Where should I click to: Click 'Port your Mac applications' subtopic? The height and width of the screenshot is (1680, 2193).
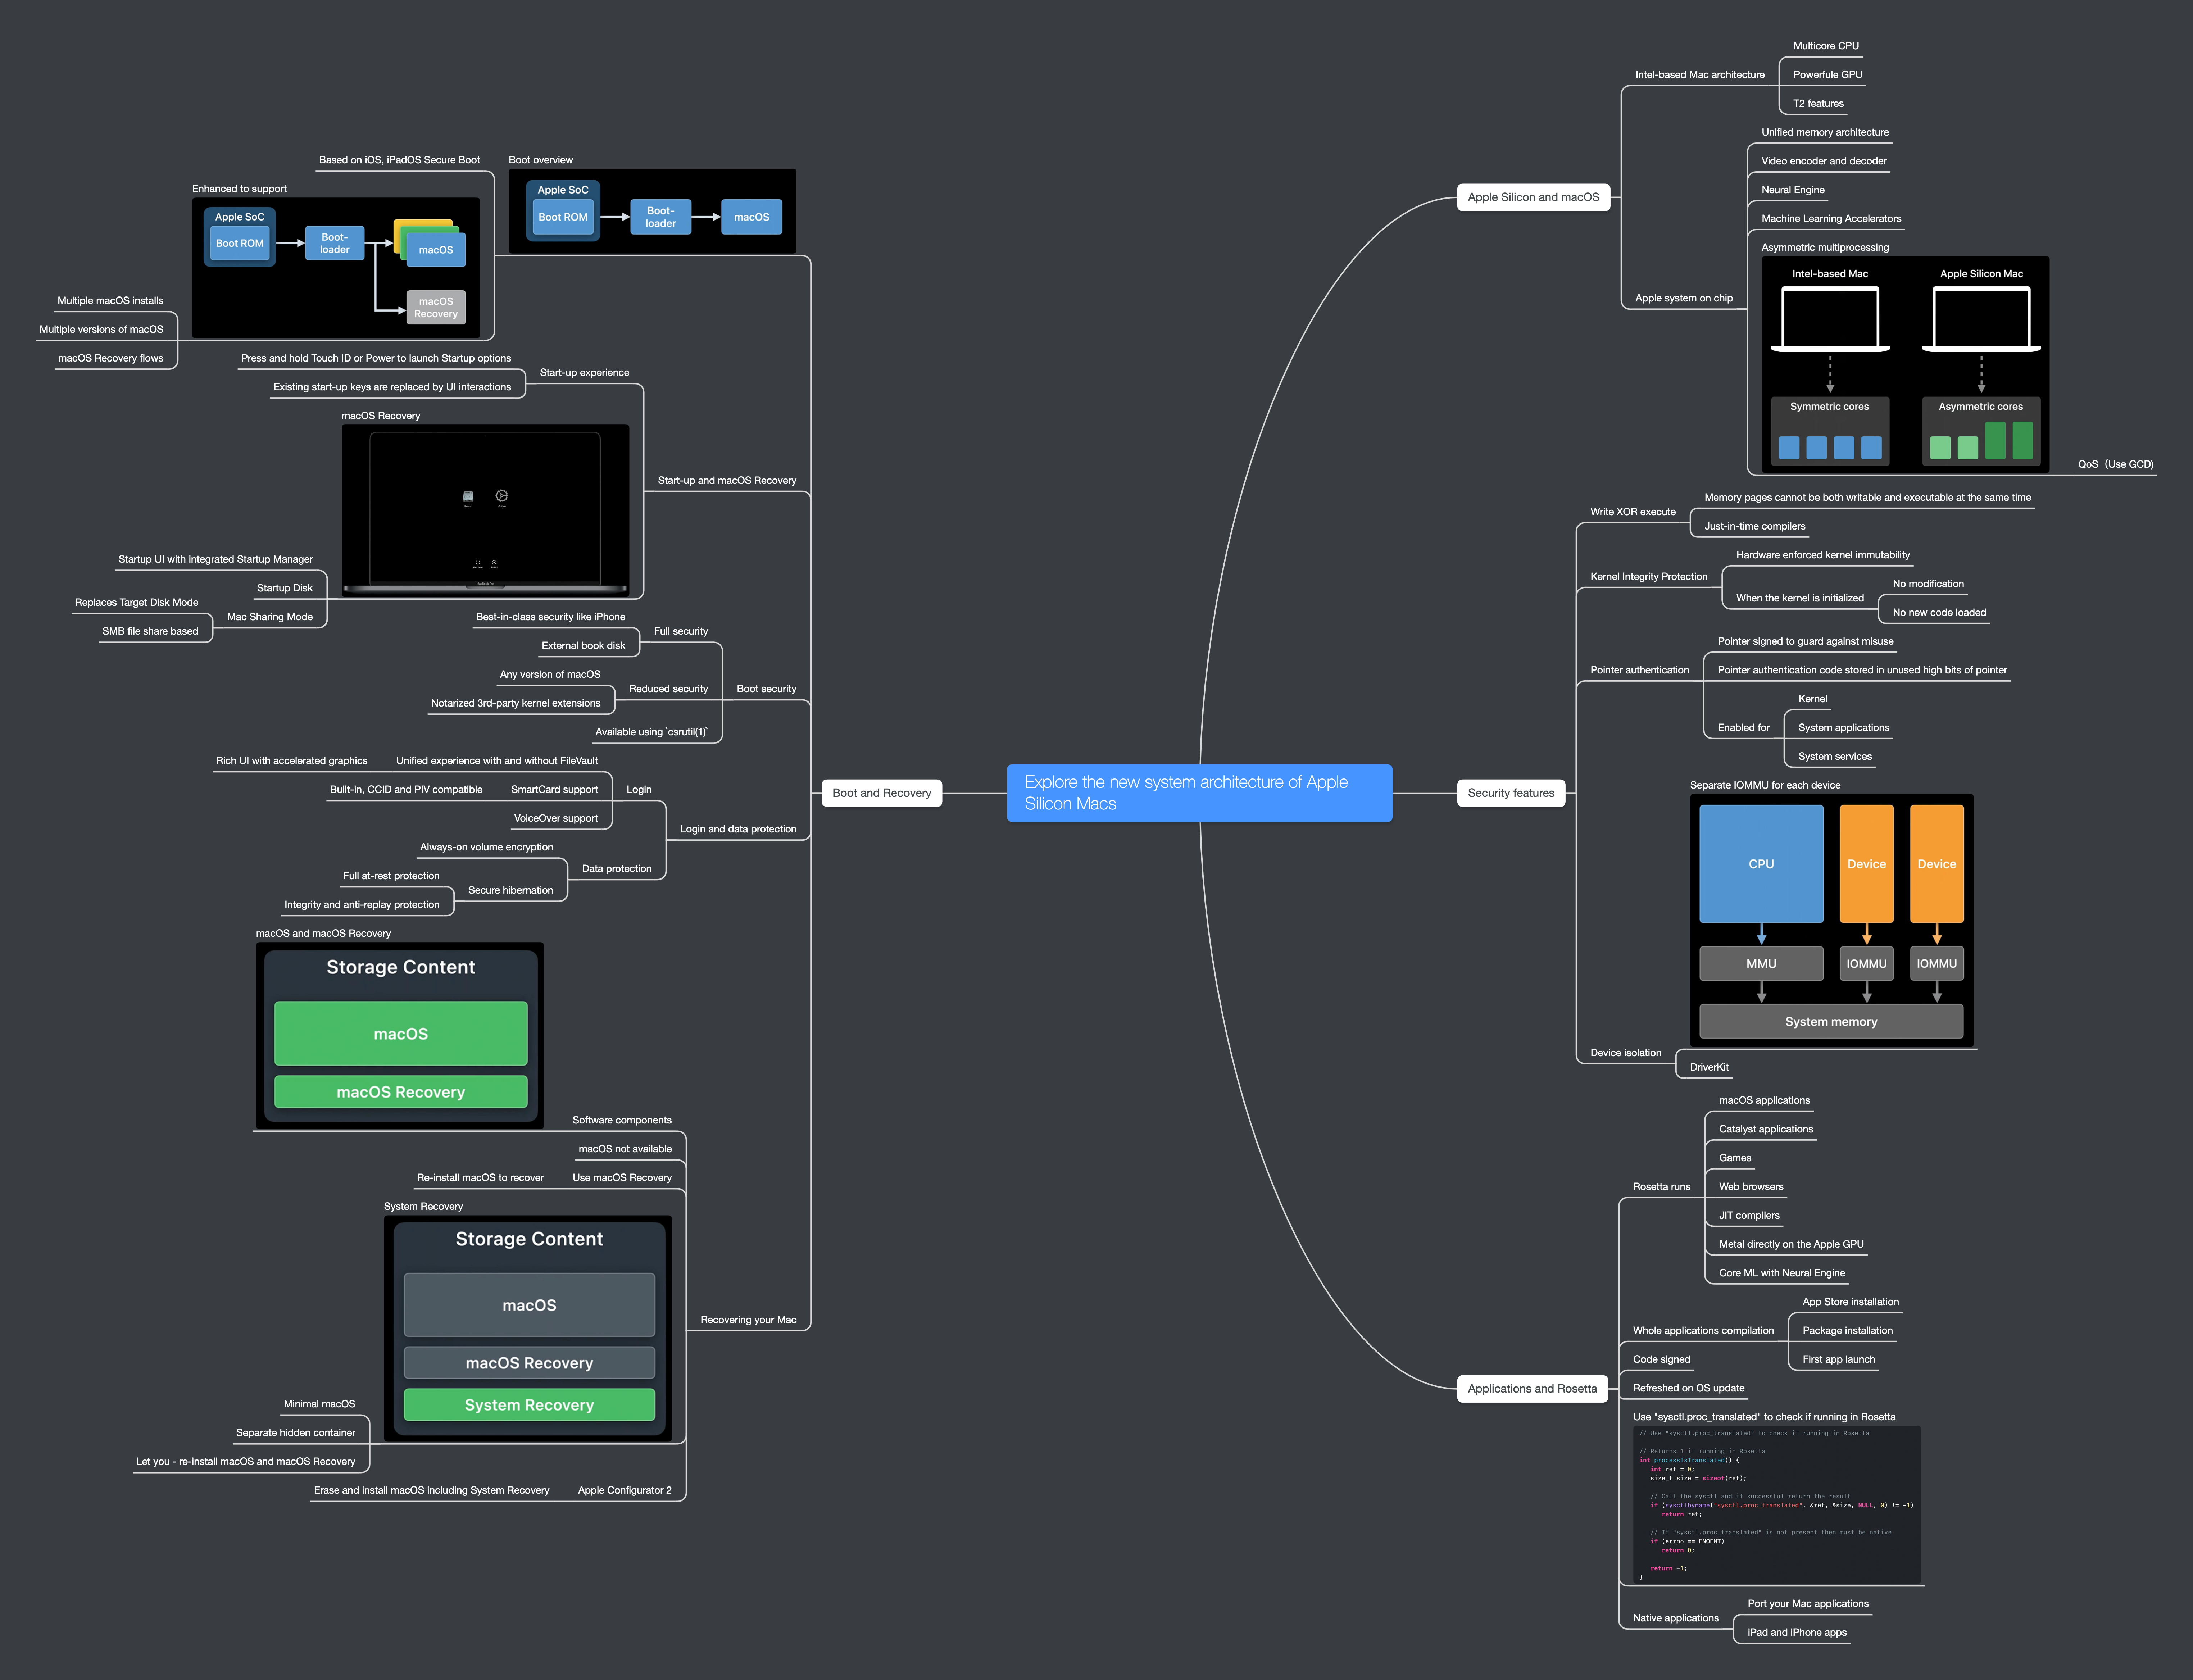1808,1604
